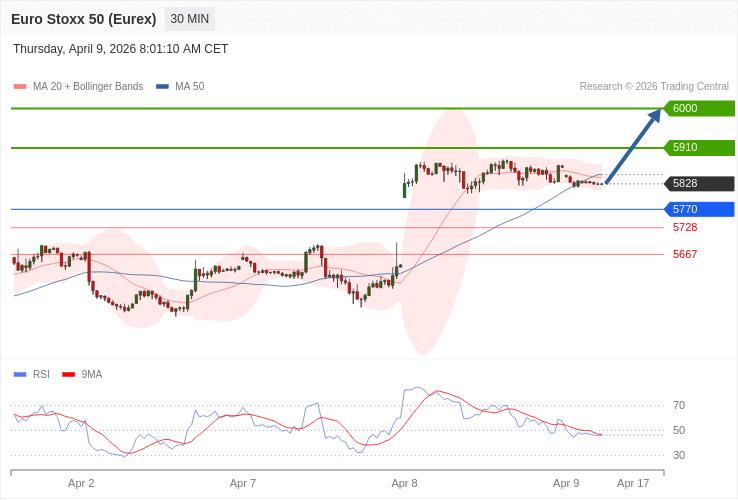The image size is (738, 500).
Task: Click the Apr 17 date axis label
Action: tap(633, 484)
